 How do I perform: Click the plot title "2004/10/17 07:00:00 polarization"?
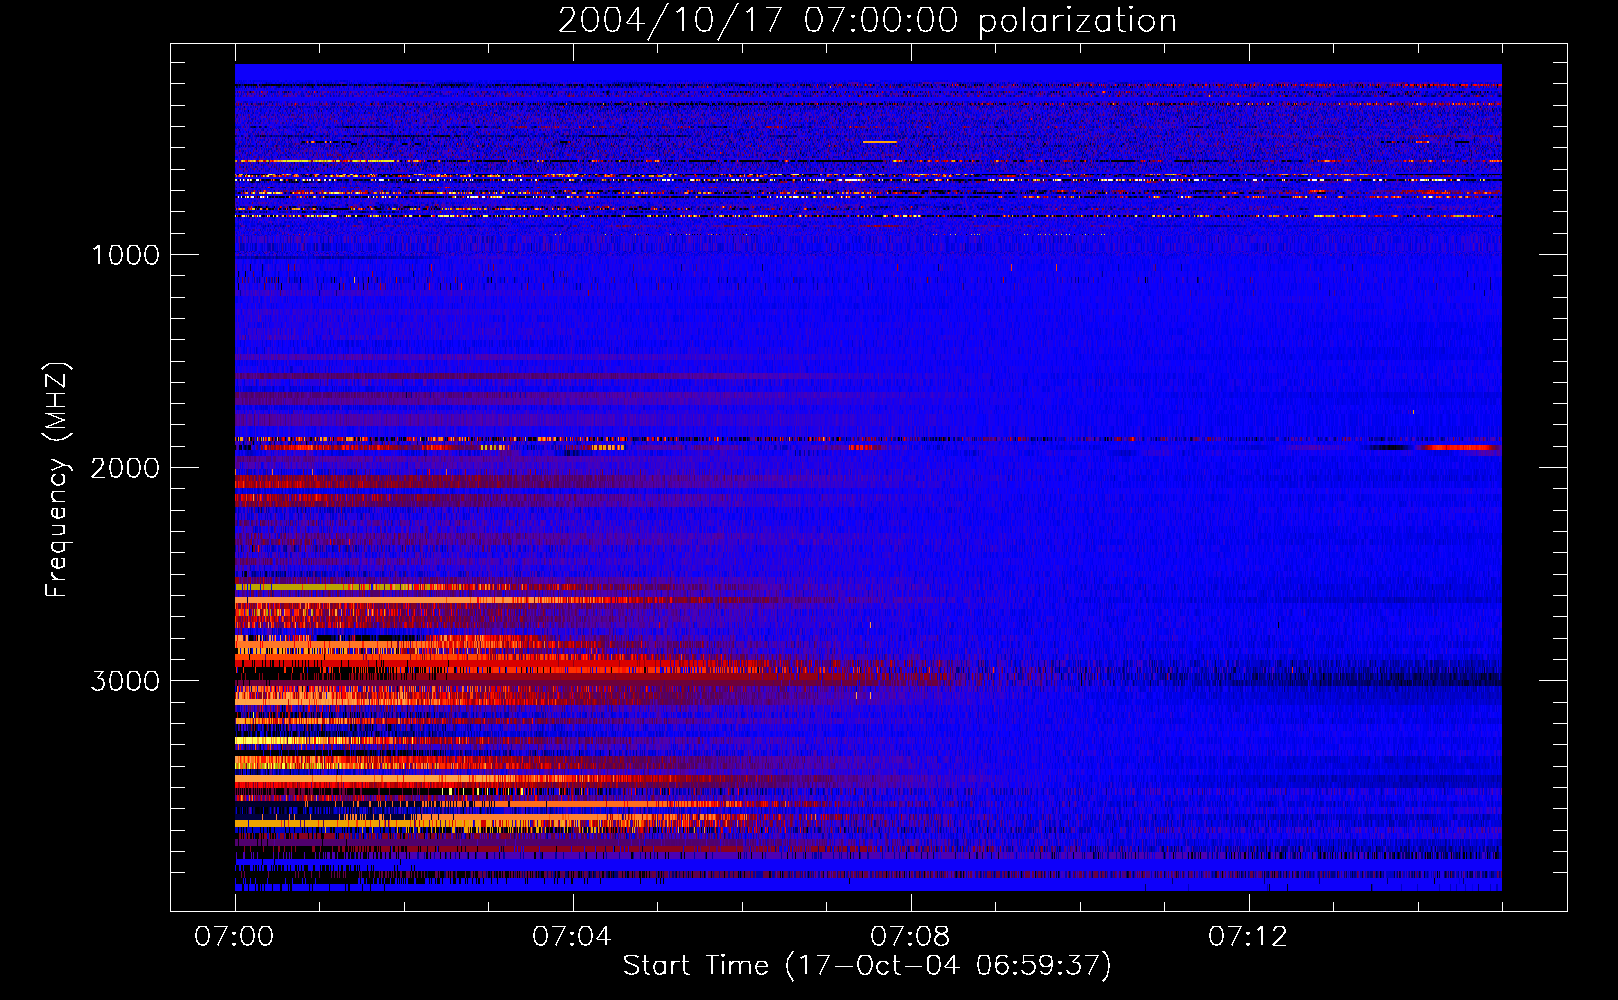point(867,21)
